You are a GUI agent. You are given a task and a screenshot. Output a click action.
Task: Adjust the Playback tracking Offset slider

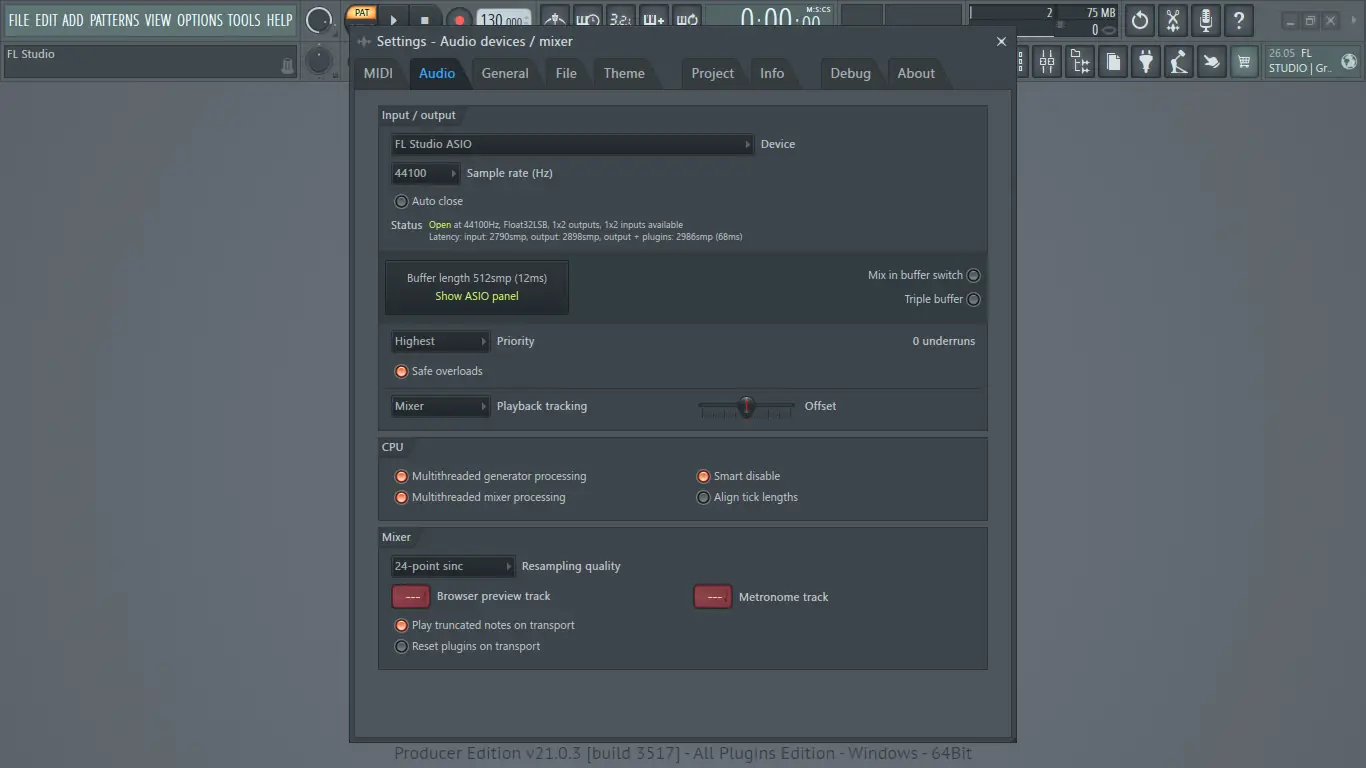[746, 407]
